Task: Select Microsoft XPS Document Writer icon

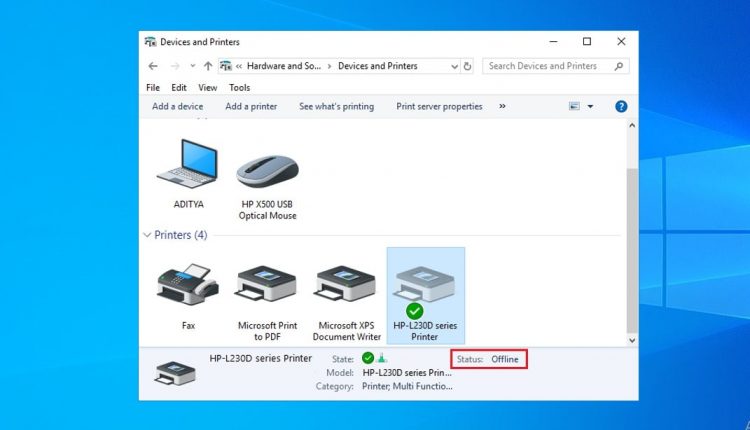Action: [346, 284]
